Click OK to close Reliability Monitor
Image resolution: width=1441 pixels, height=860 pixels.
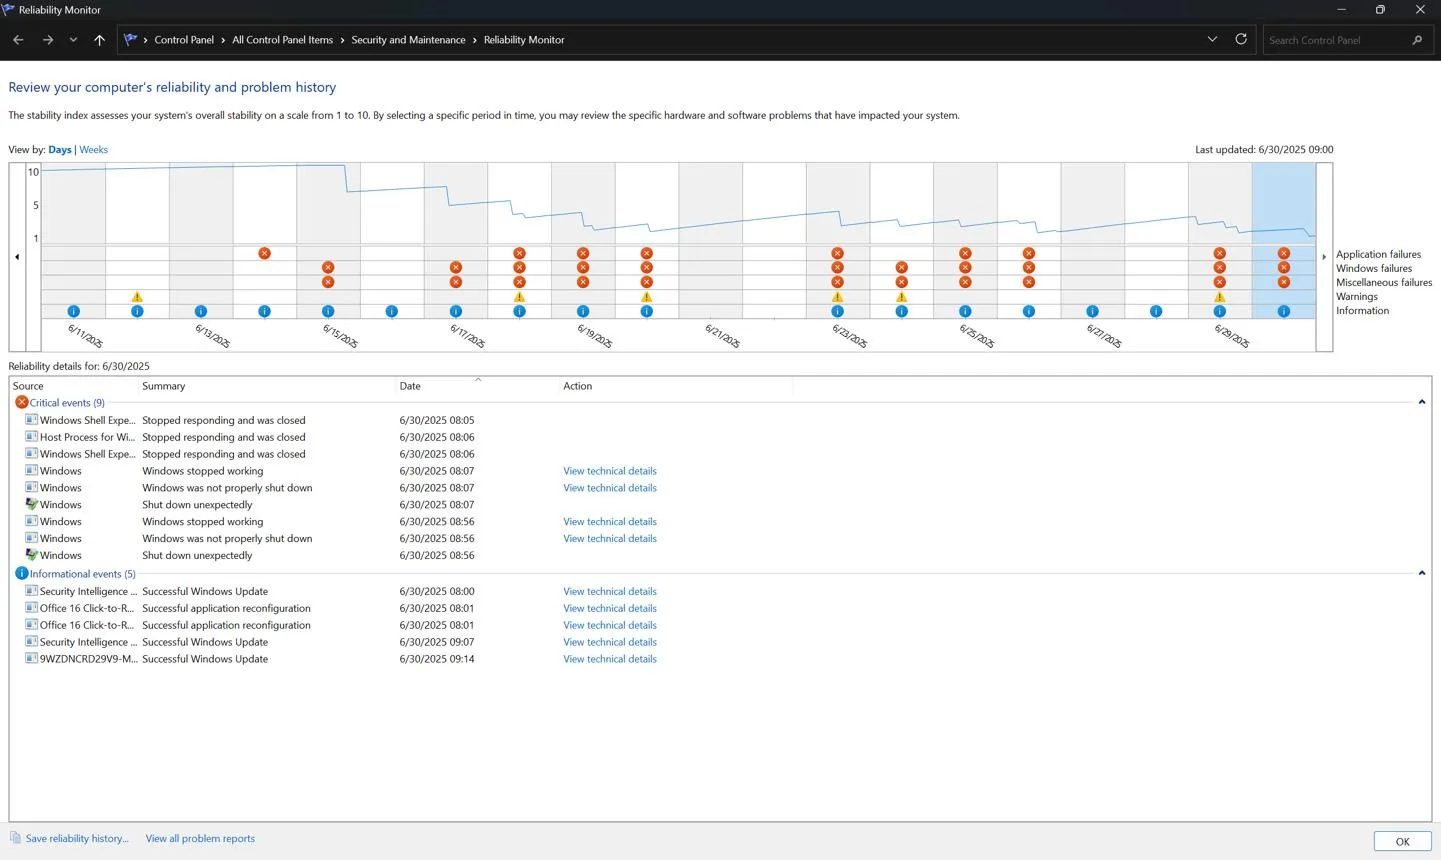click(1402, 841)
